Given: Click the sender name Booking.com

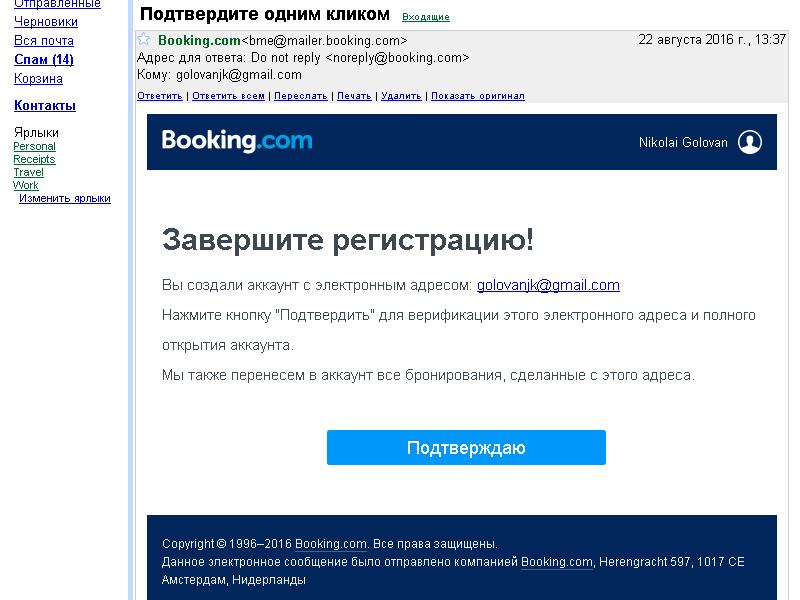Looking at the screenshot, I should coord(199,40).
